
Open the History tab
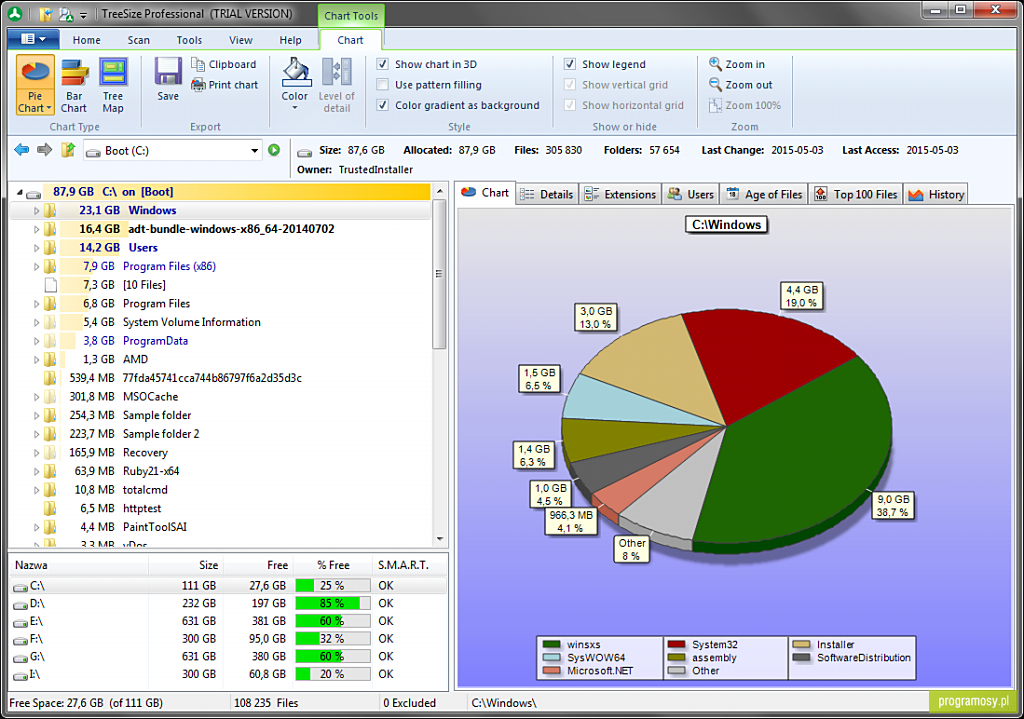936,194
